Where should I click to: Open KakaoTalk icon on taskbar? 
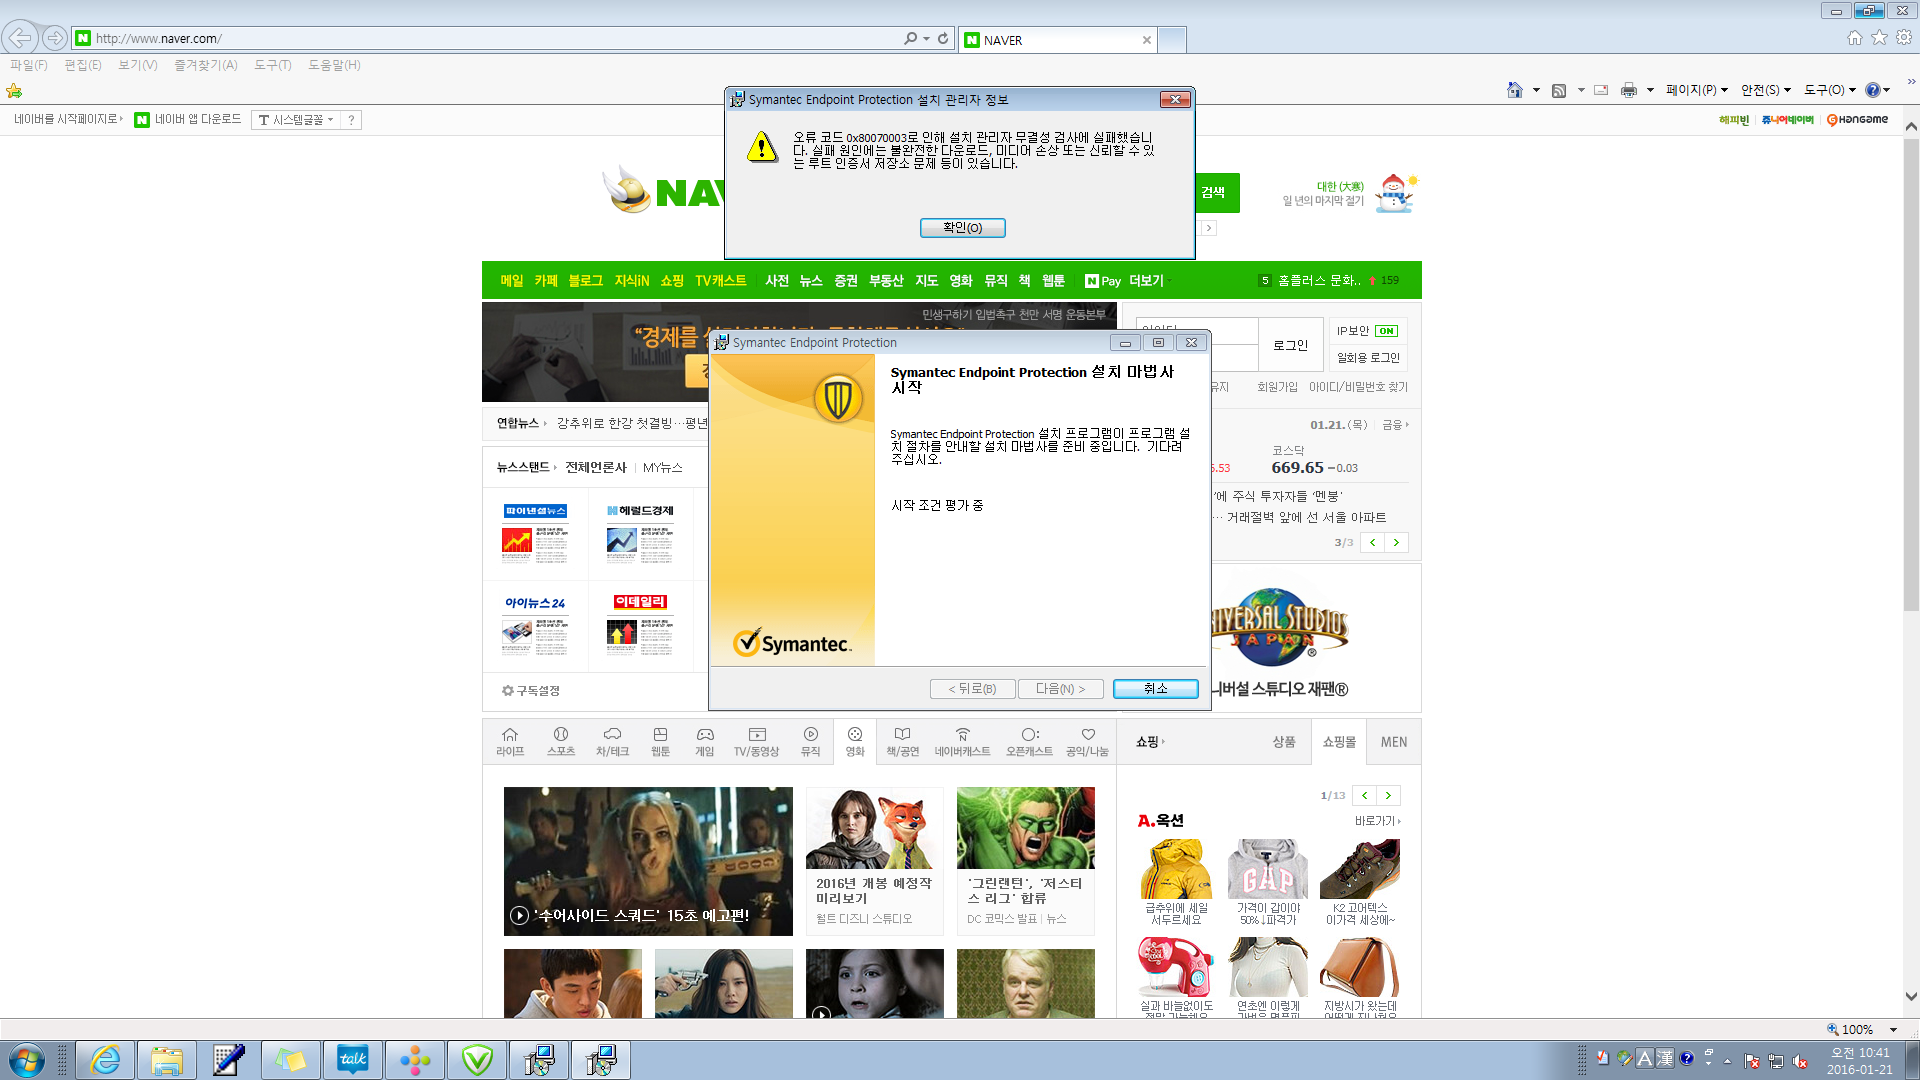click(x=353, y=1060)
